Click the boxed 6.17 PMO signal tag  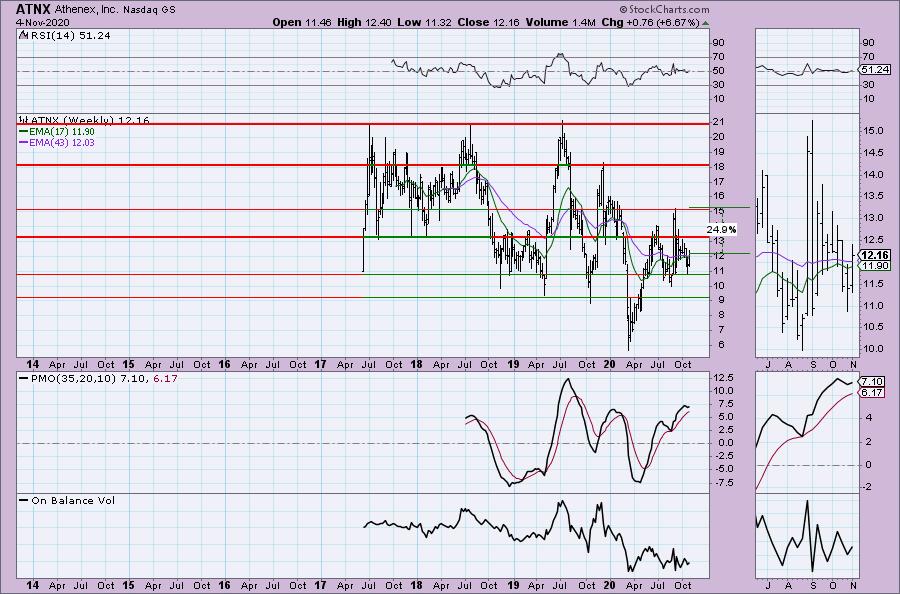(x=872, y=393)
